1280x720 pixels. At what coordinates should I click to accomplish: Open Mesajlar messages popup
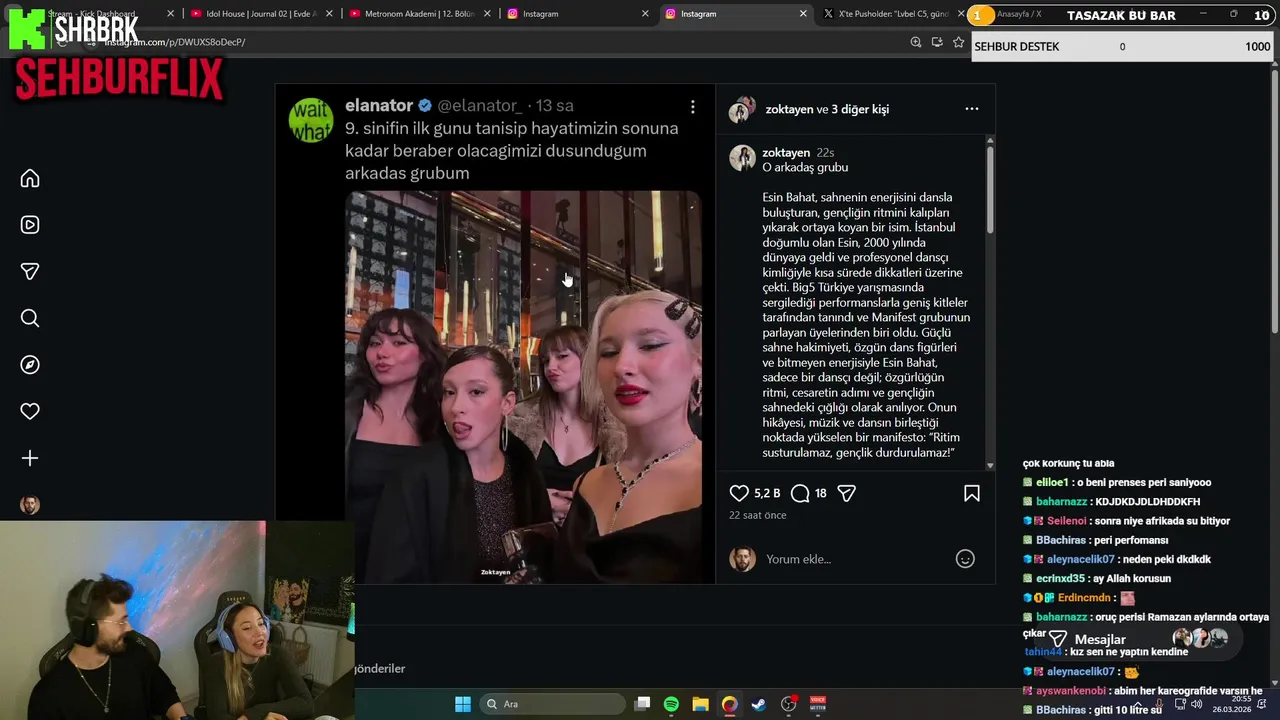pyautogui.click(x=1141, y=639)
